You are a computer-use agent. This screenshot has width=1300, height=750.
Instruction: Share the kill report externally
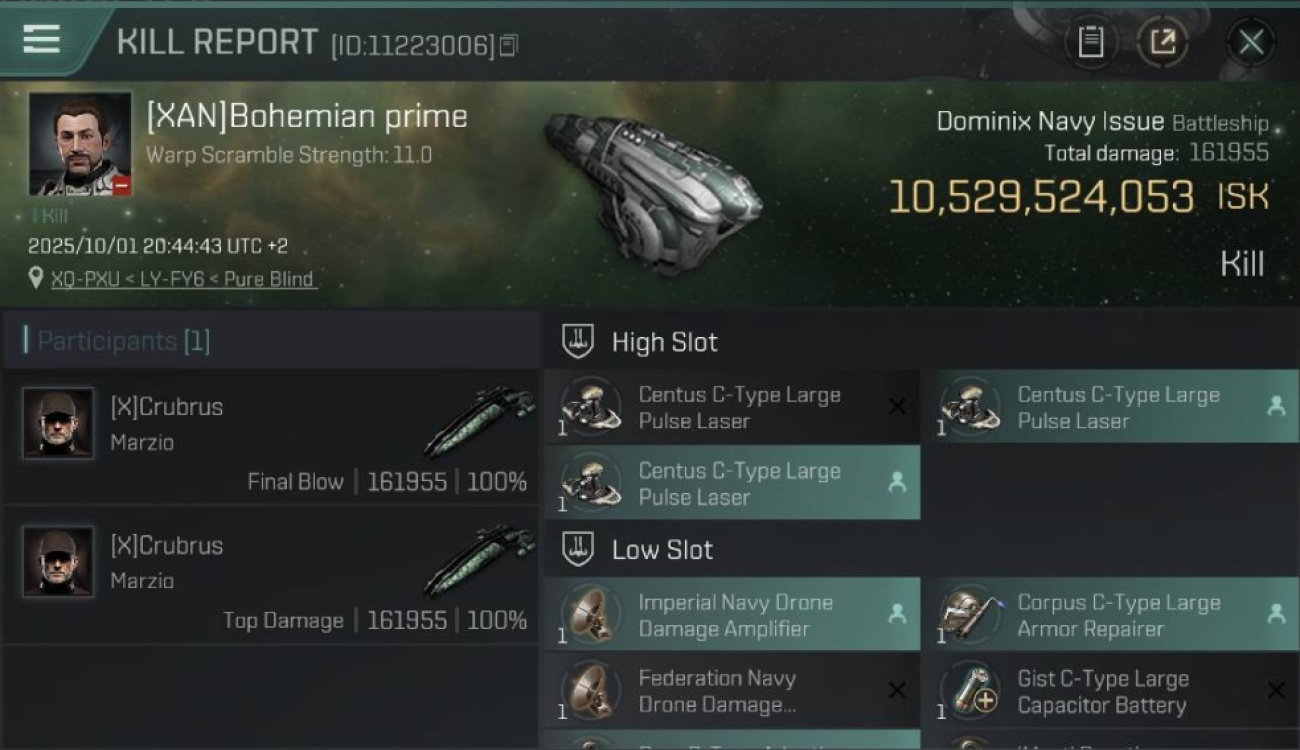click(1163, 42)
